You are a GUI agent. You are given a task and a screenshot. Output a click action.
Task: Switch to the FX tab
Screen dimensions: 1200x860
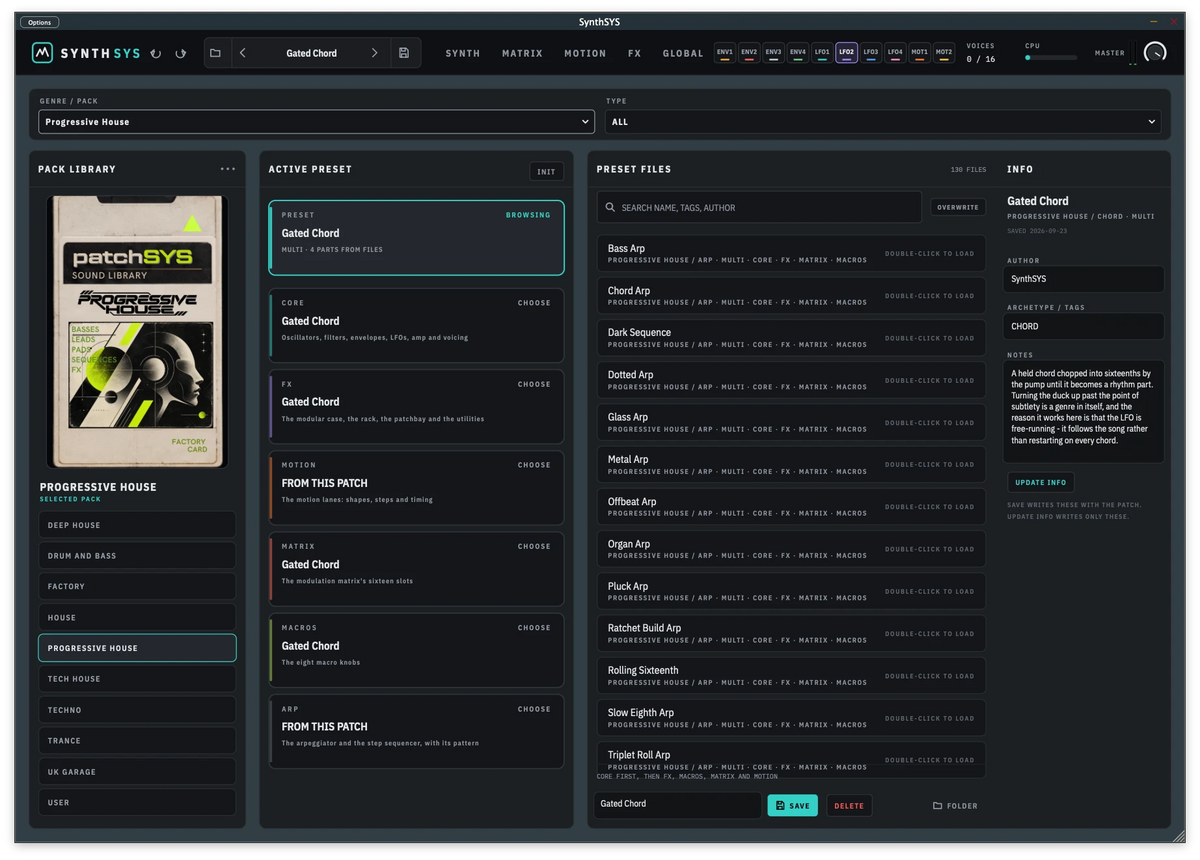tap(635, 53)
